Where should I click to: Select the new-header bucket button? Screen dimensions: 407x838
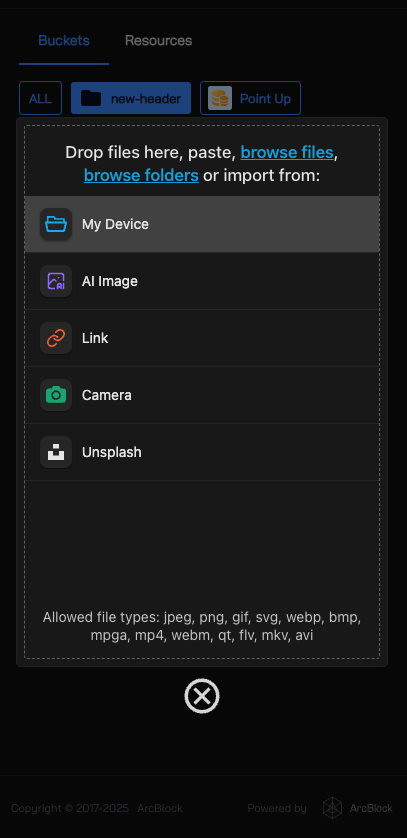(x=131, y=98)
